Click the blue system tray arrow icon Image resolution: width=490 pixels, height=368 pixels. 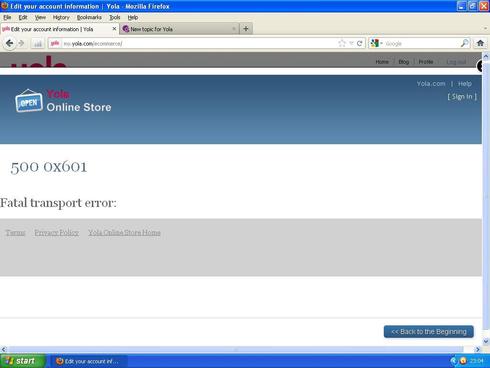pyautogui.click(x=454, y=361)
